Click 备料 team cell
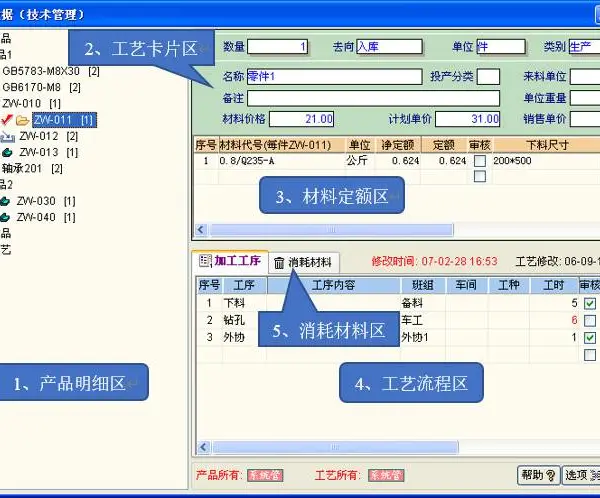The height and width of the screenshot is (498, 600). tap(423, 303)
